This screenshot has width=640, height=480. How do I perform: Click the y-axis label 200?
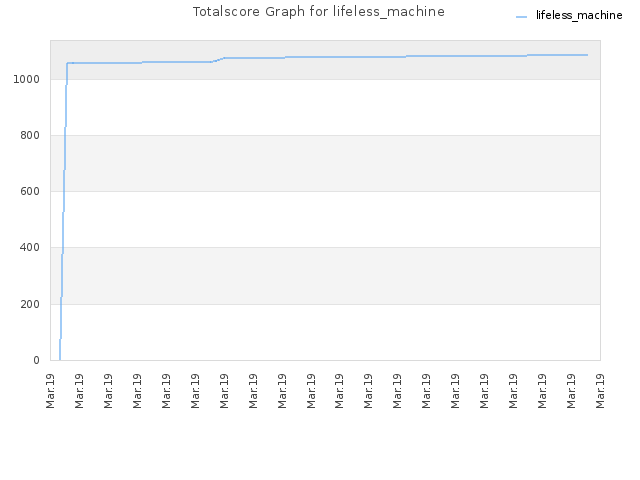click(30, 304)
